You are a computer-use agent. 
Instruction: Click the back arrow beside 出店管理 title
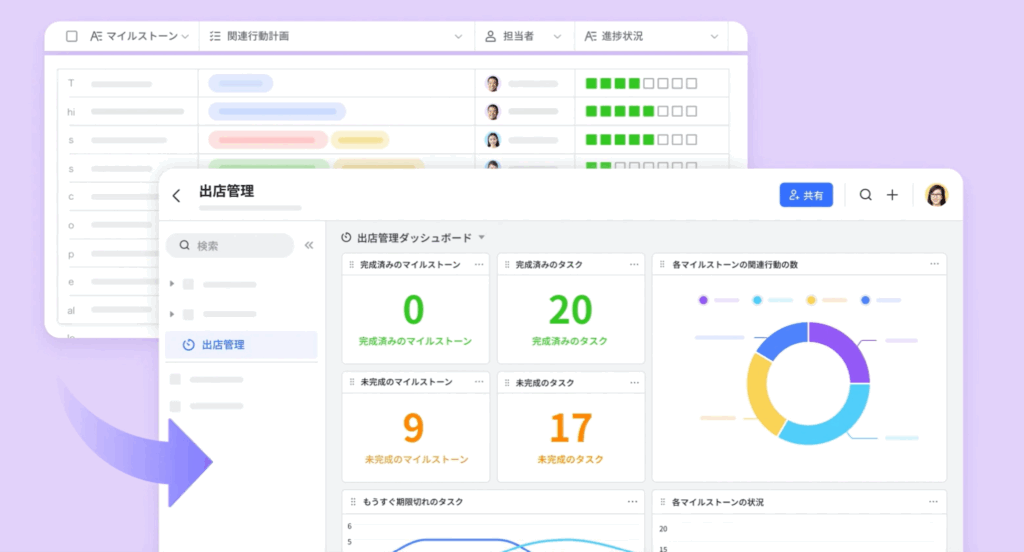(177, 196)
